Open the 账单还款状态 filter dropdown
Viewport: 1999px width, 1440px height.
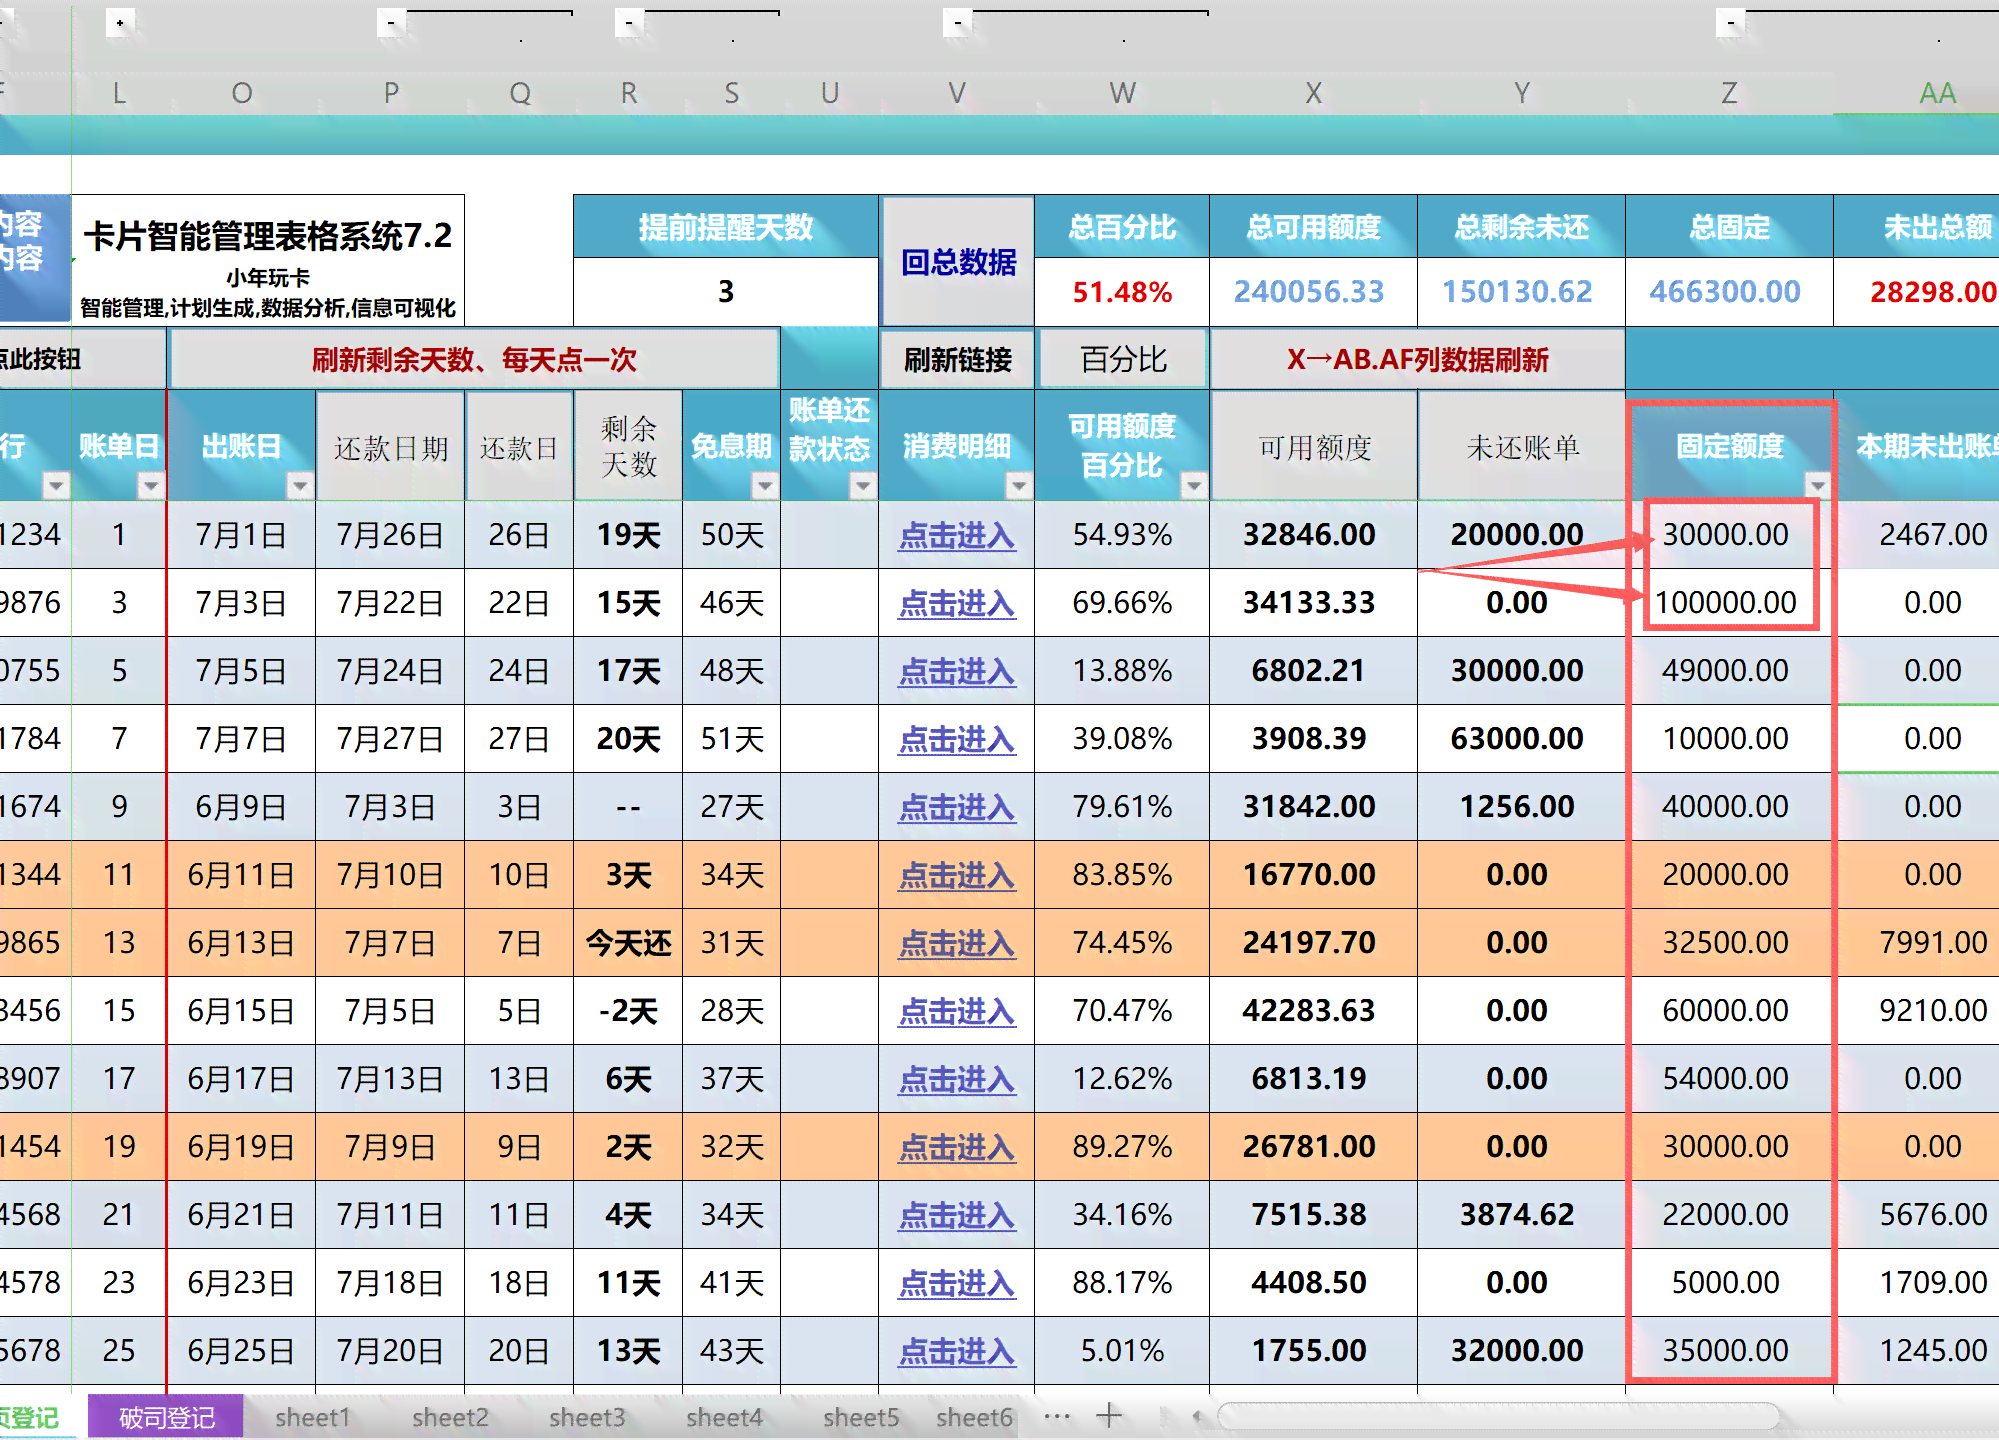pyautogui.click(x=862, y=486)
